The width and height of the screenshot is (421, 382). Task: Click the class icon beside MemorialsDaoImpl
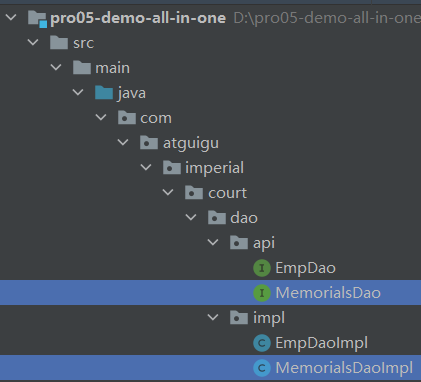point(262,368)
